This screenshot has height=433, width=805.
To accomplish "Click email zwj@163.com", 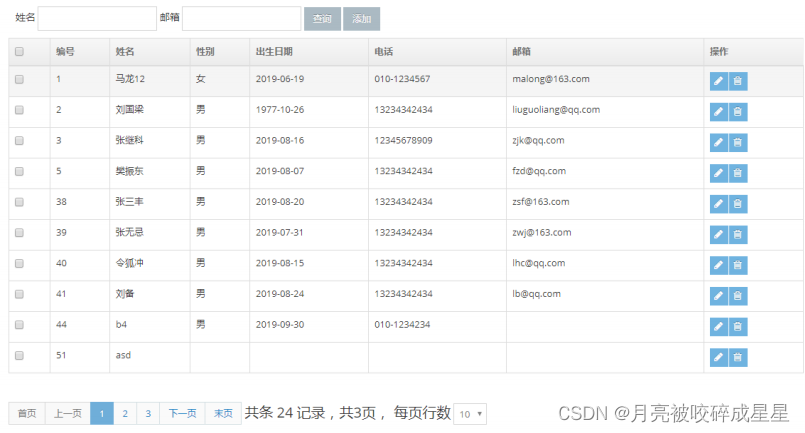I will click(x=542, y=233).
